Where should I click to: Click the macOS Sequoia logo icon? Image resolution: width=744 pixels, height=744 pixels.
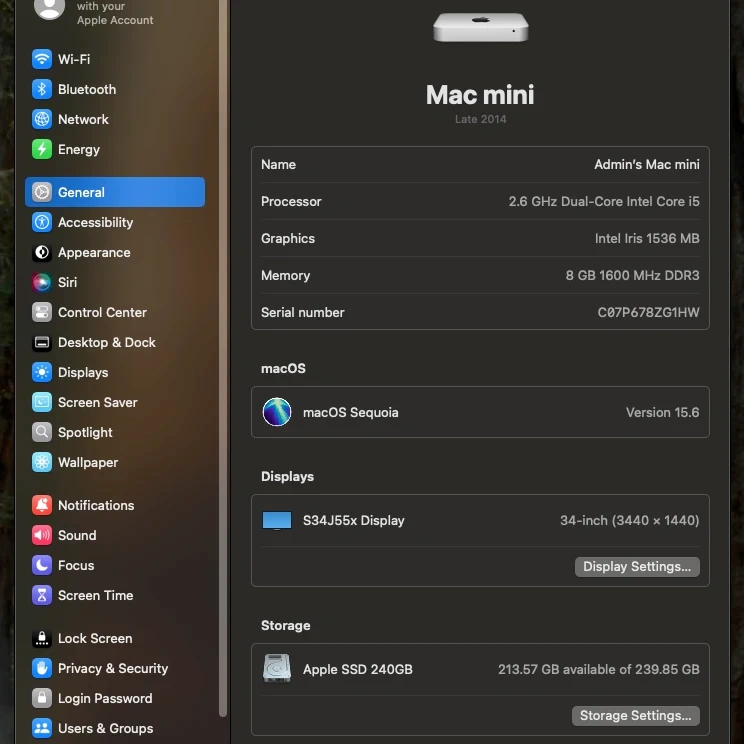tap(277, 412)
